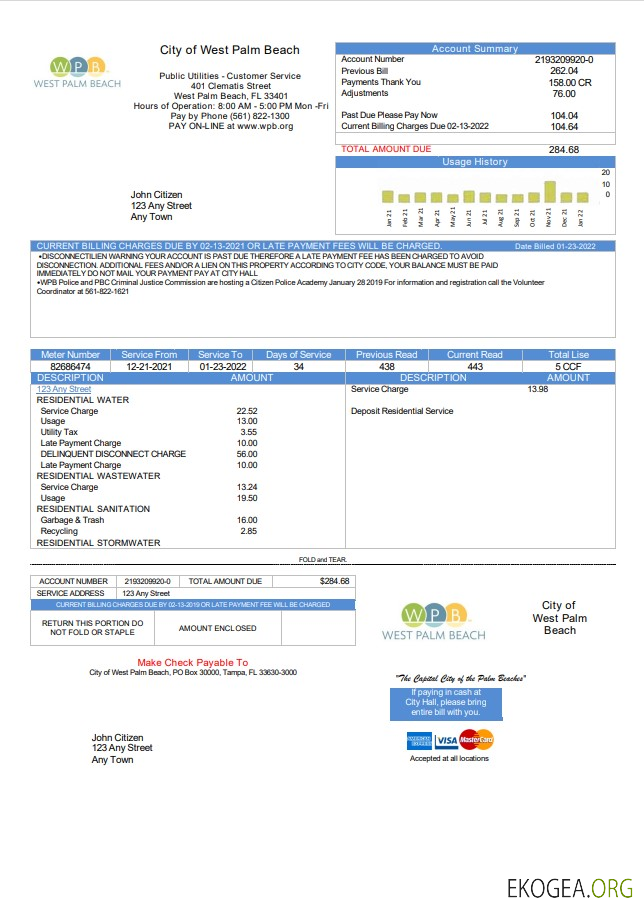644x915 pixels.
Task: Click the Service From date 12-21-2021
Action: [x=149, y=366]
